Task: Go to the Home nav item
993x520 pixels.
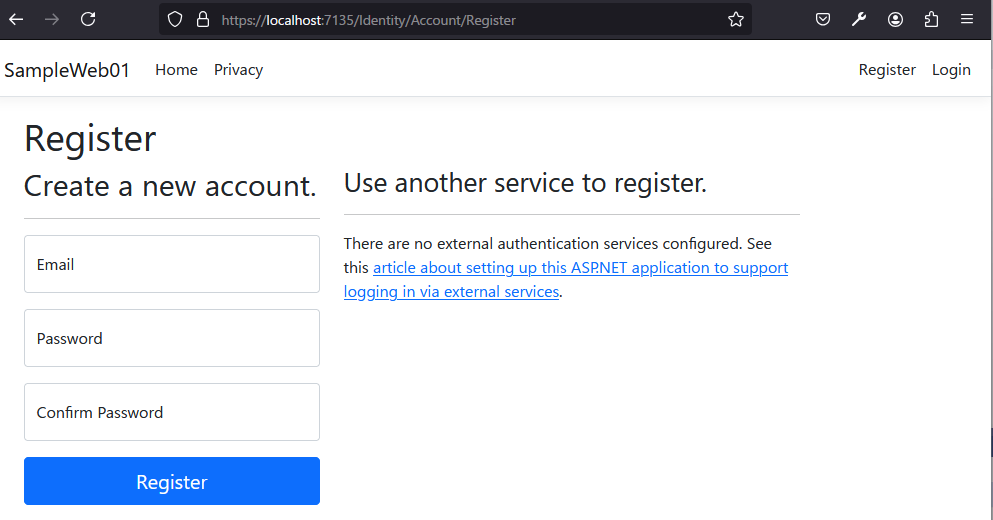Action: tap(176, 70)
